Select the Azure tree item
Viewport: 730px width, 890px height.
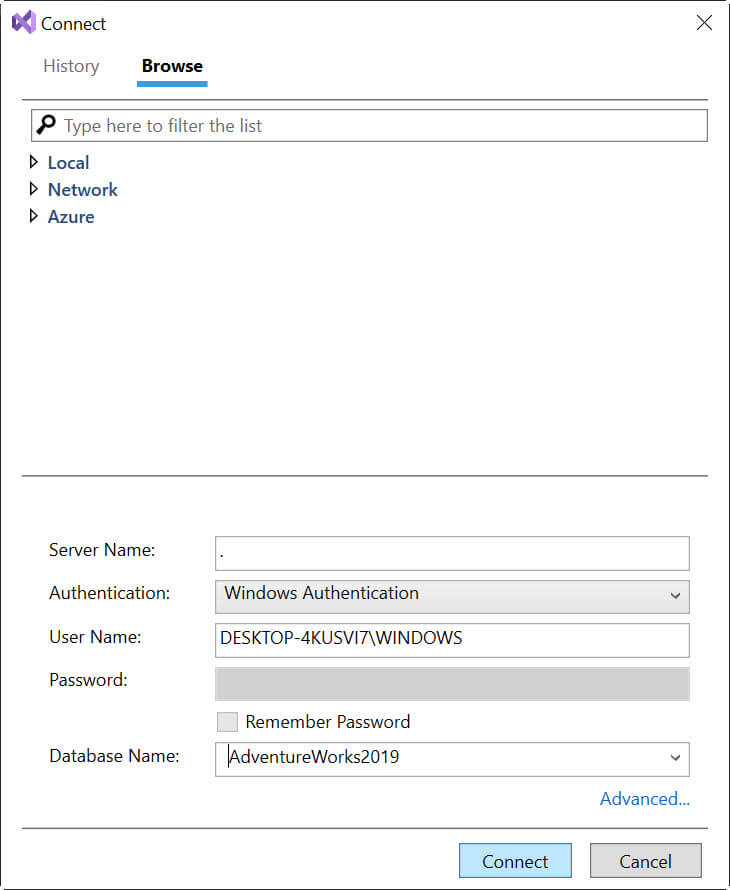(71, 217)
